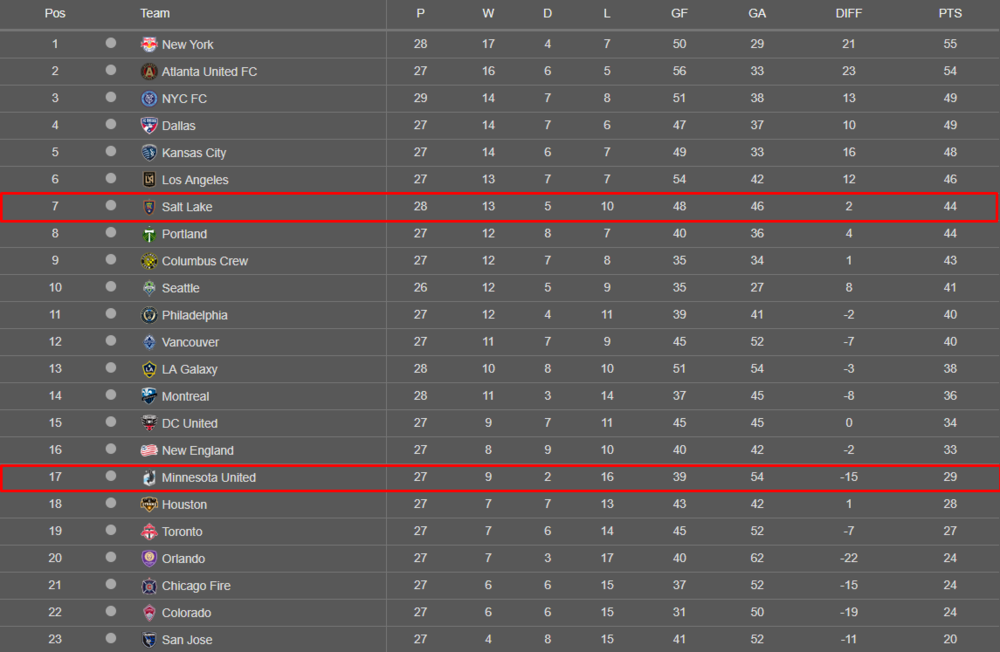The height and width of the screenshot is (652, 1000).
Task: Select the LA Galaxy crest icon
Action: coord(149,369)
